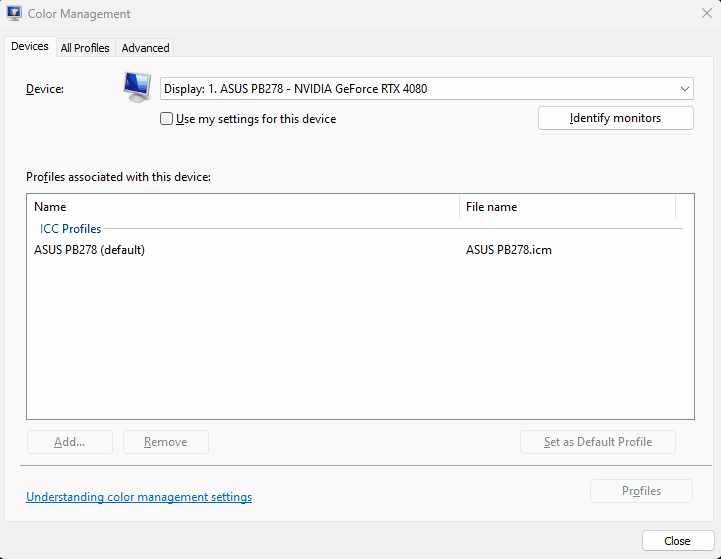Sort by the File name column header

click(x=567, y=207)
